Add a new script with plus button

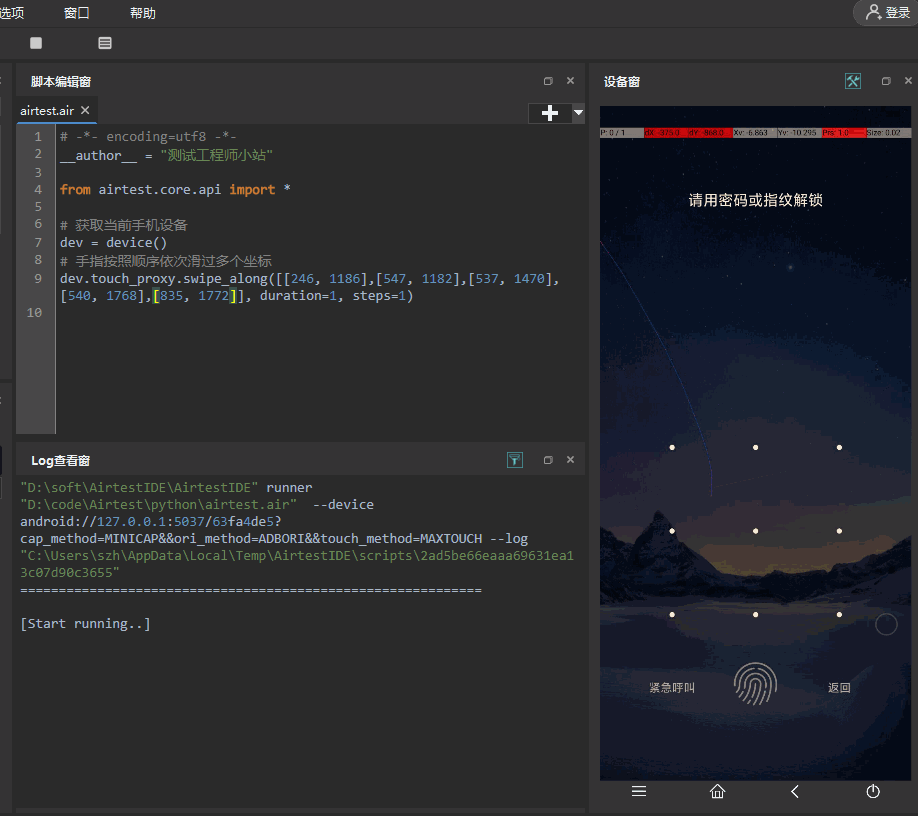click(x=549, y=113)
